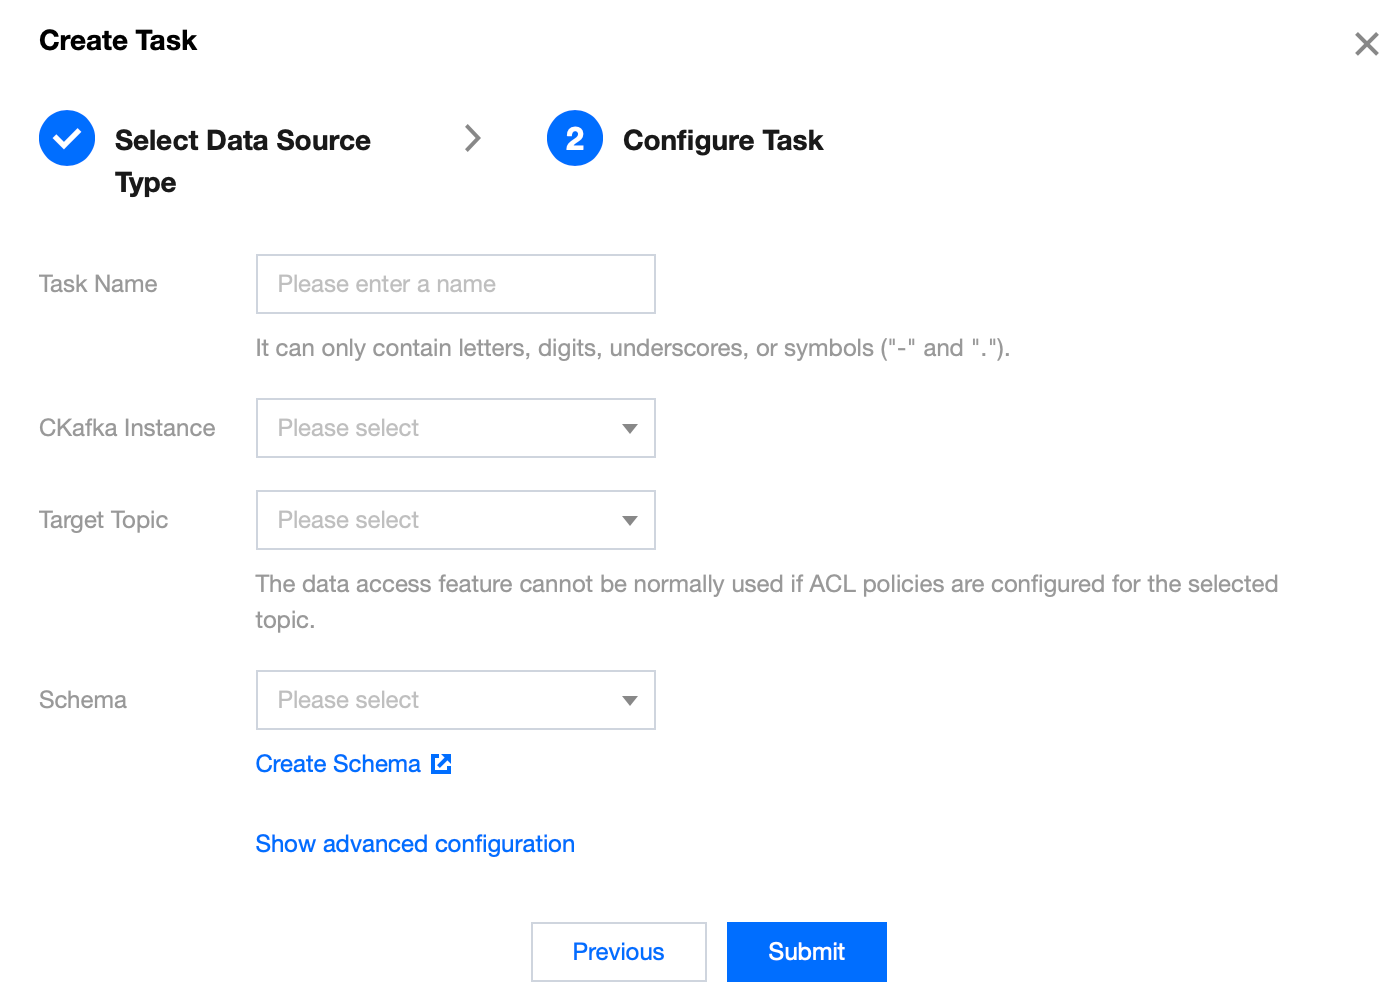The image size is (1400, 1008).
Task: Click the Schema dropdown arrow
Action: [x=630, y=701]
